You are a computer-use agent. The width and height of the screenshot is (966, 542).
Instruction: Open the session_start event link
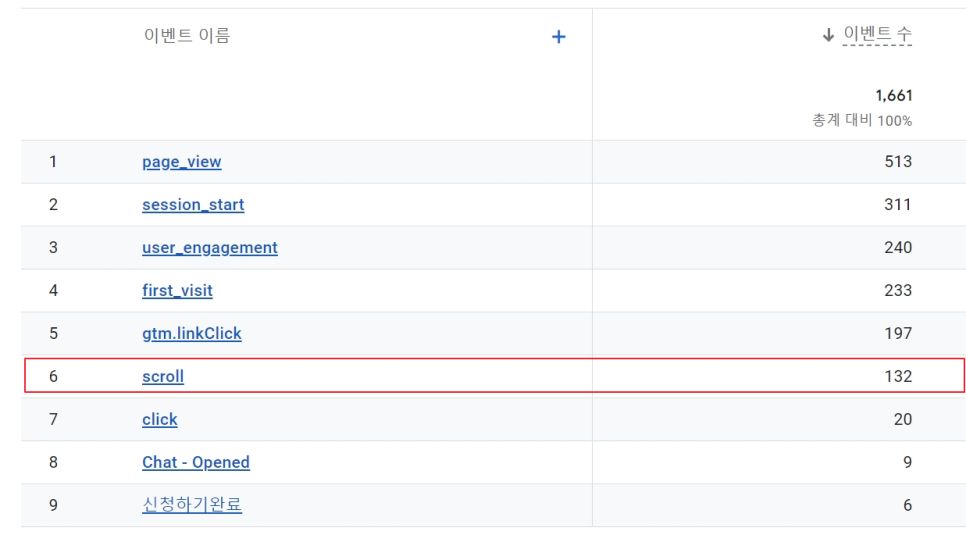(x=193, y=204)
